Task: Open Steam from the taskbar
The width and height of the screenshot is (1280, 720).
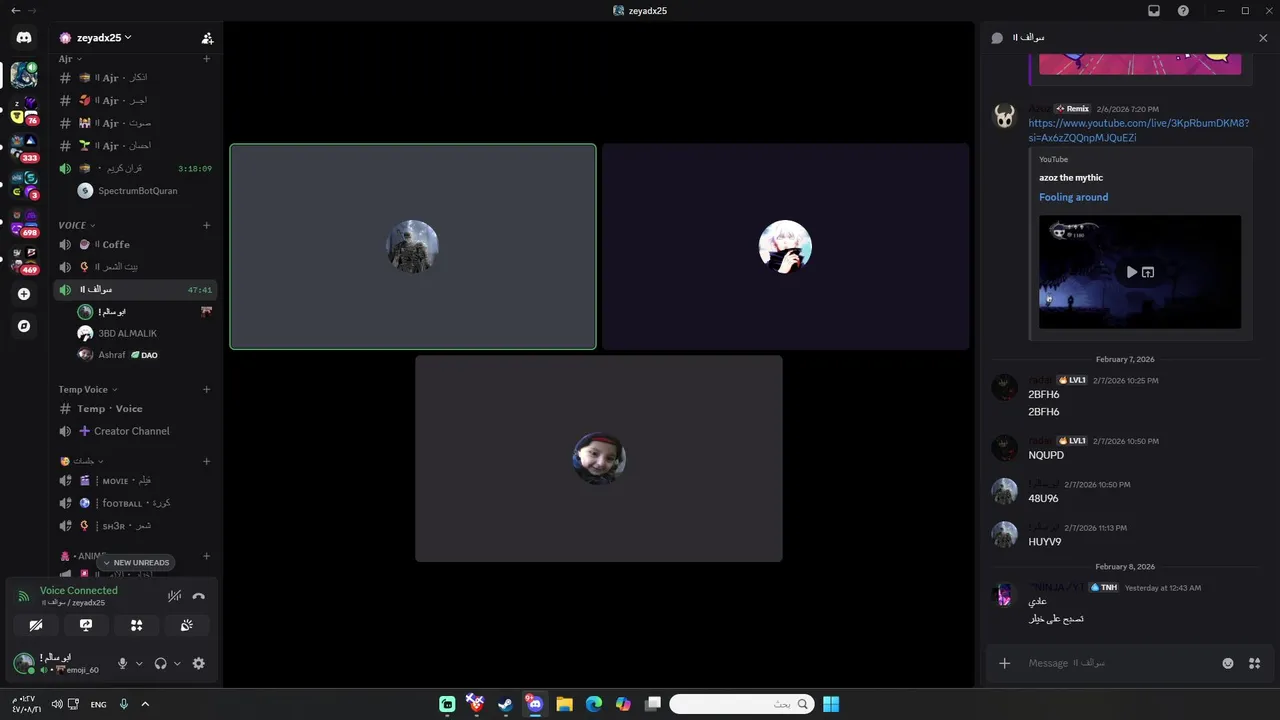Action: [505, 704]
